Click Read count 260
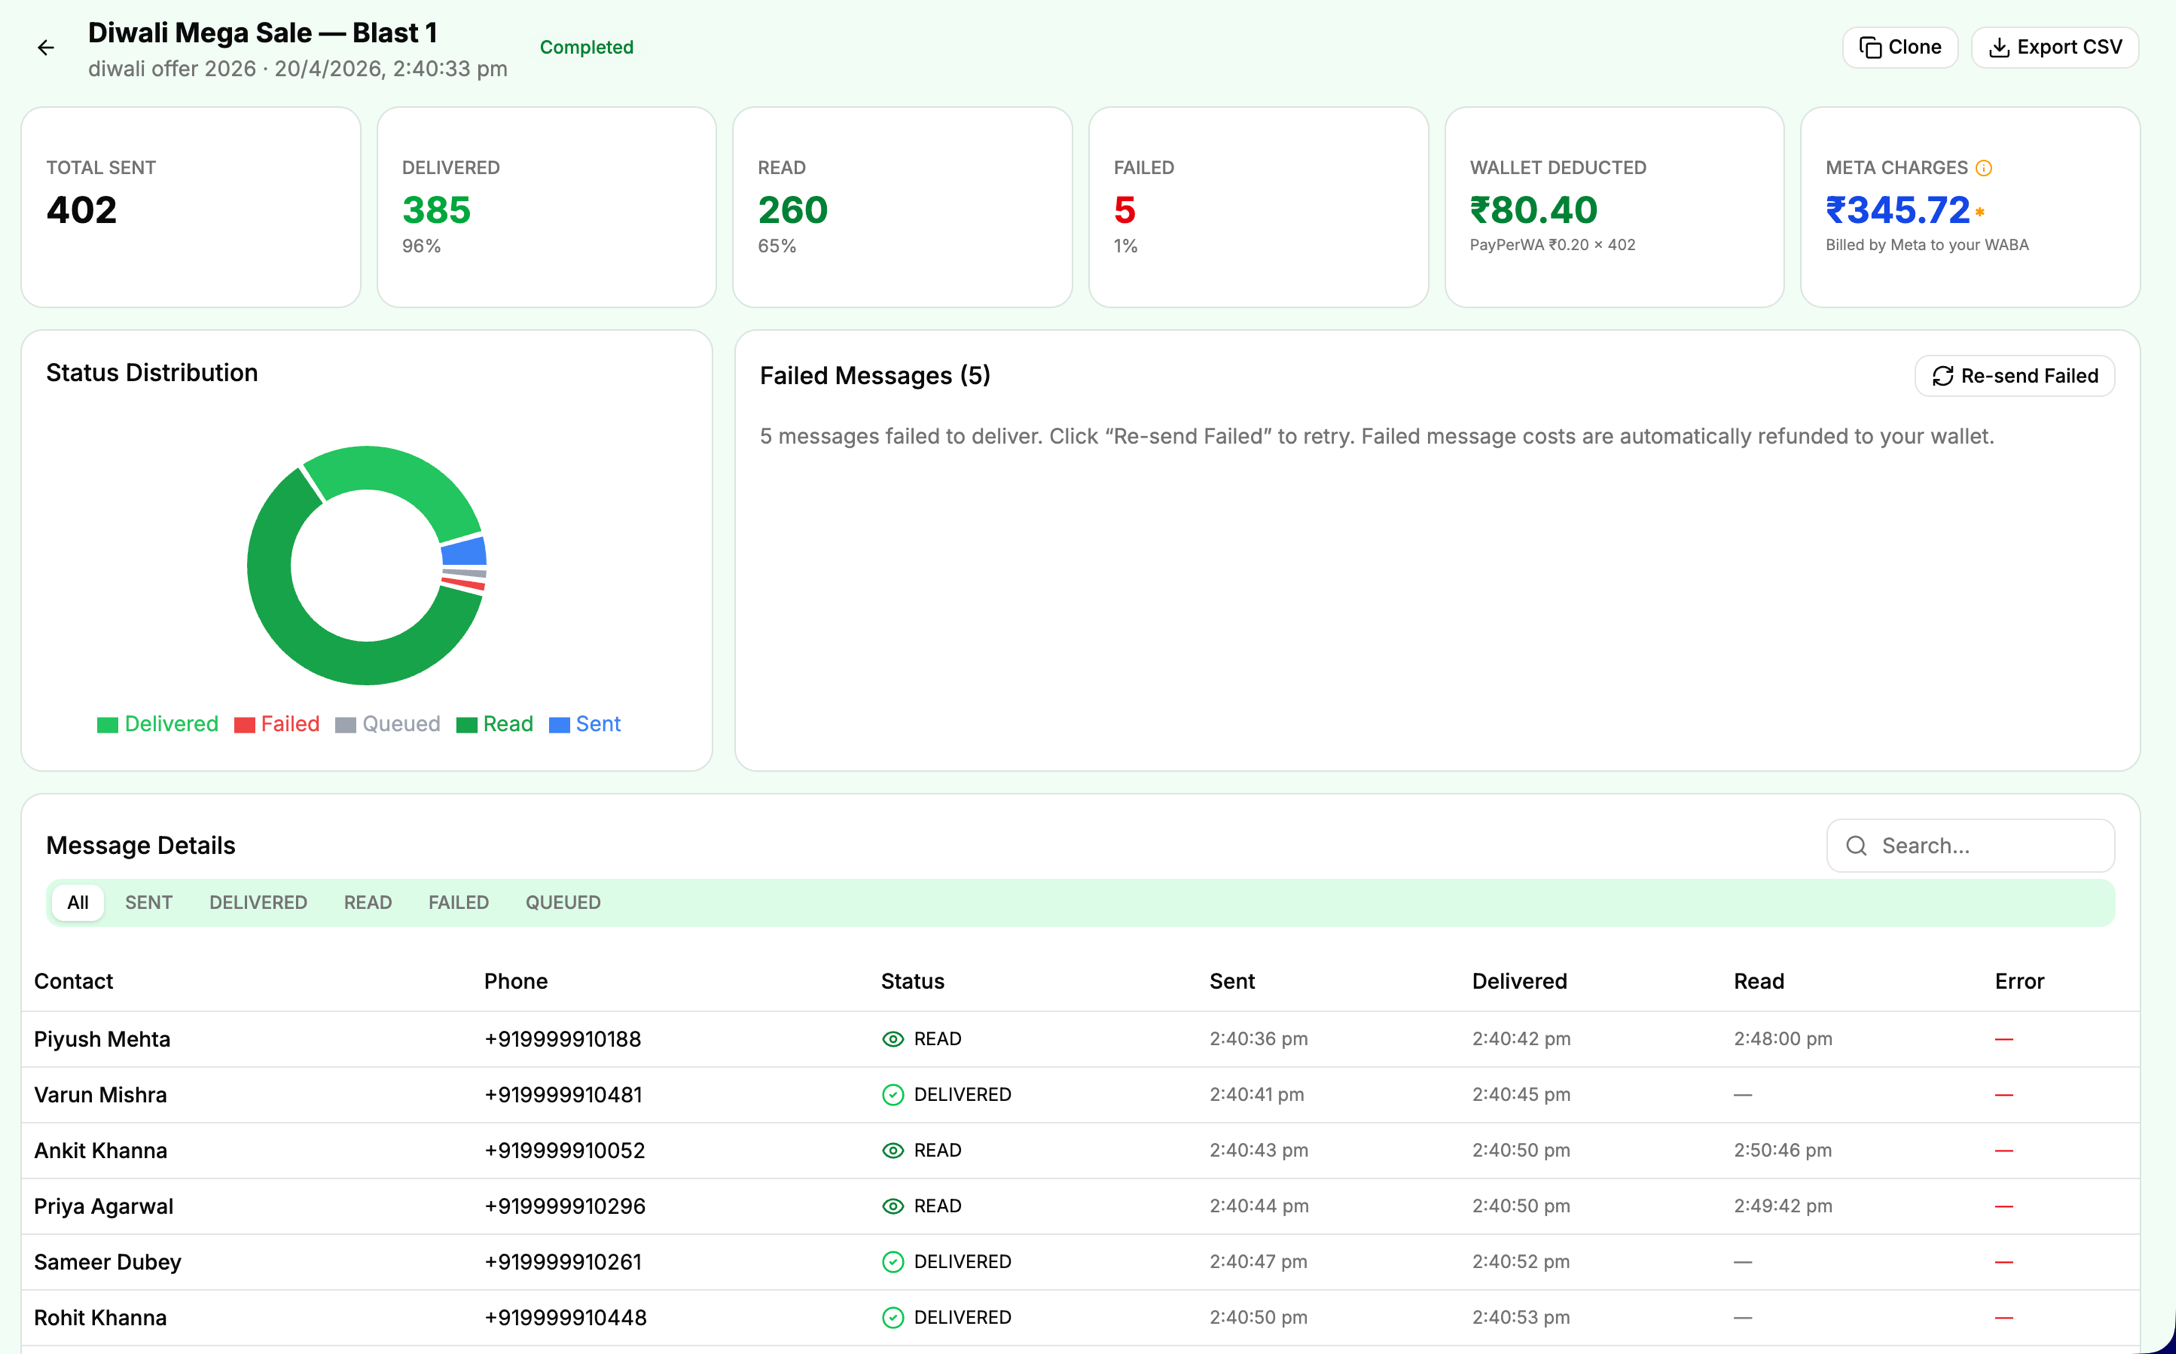2176x1354 pixels. (793, 210)
